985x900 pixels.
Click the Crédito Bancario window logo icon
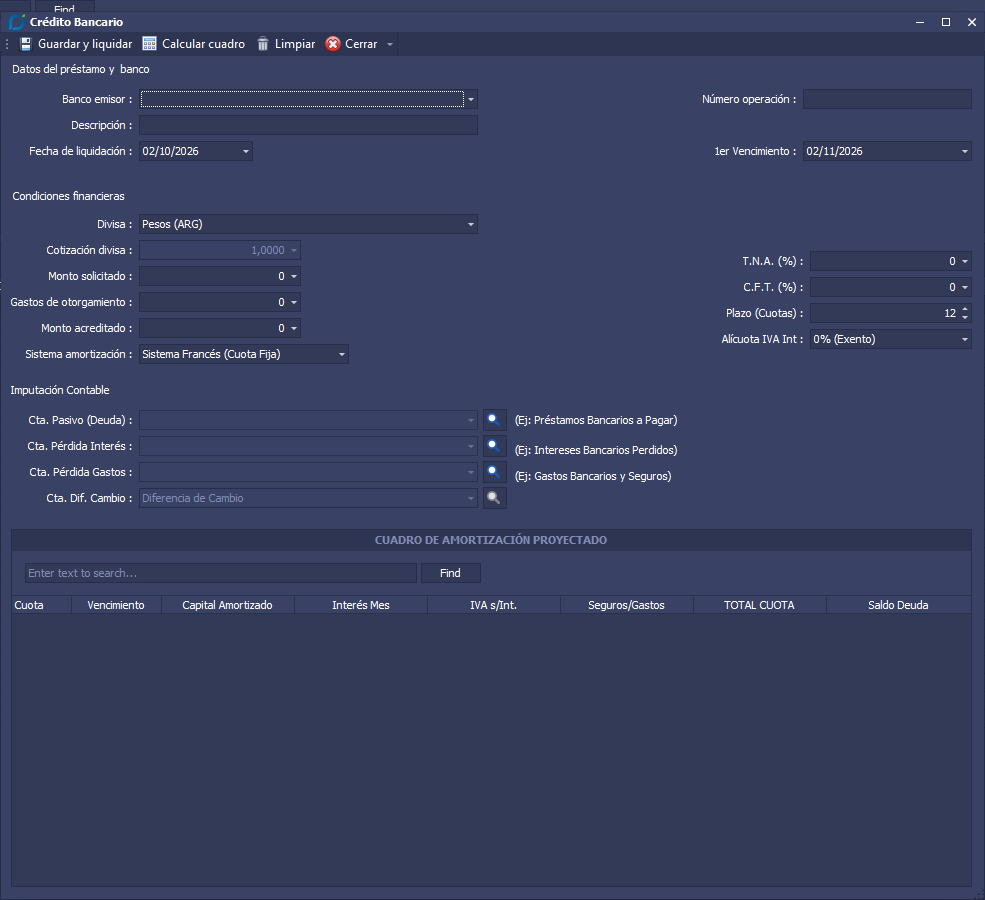[17, 22]
